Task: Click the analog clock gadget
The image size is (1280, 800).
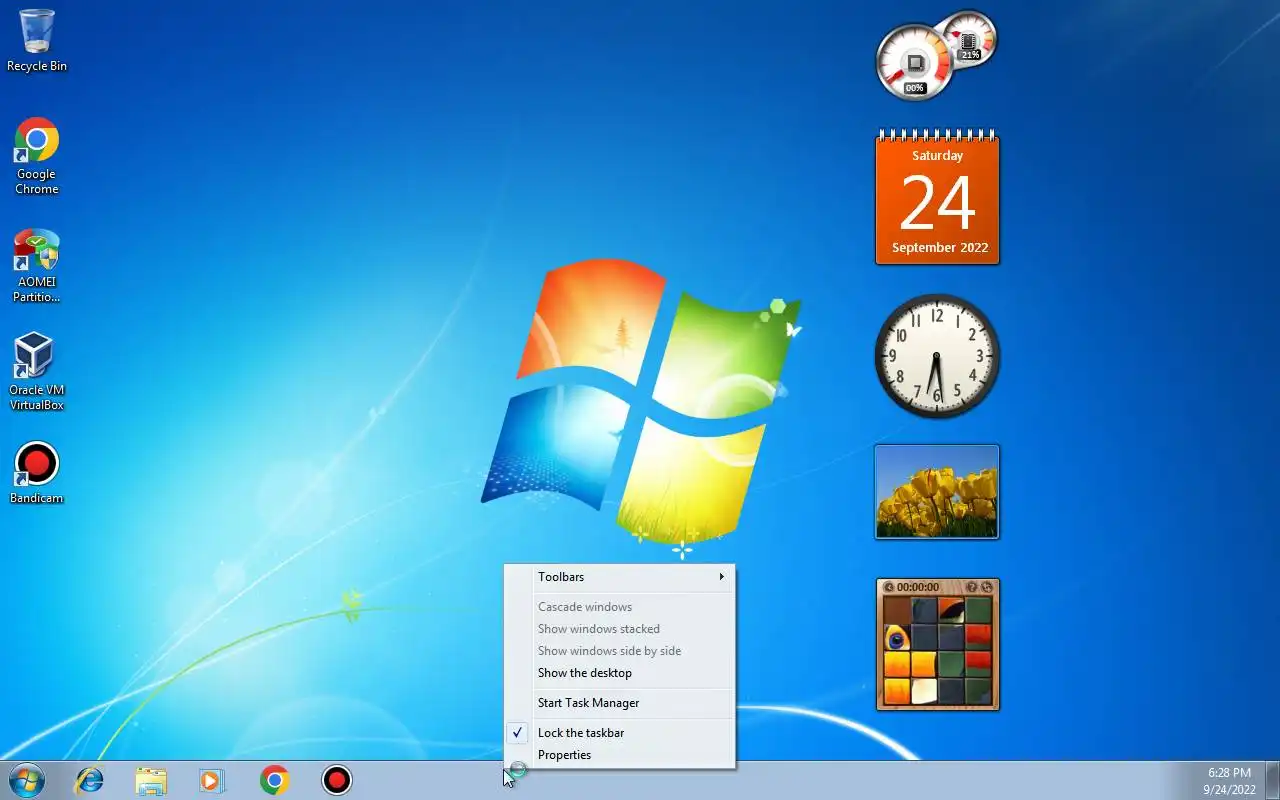Action: click(x=937, y=356)
